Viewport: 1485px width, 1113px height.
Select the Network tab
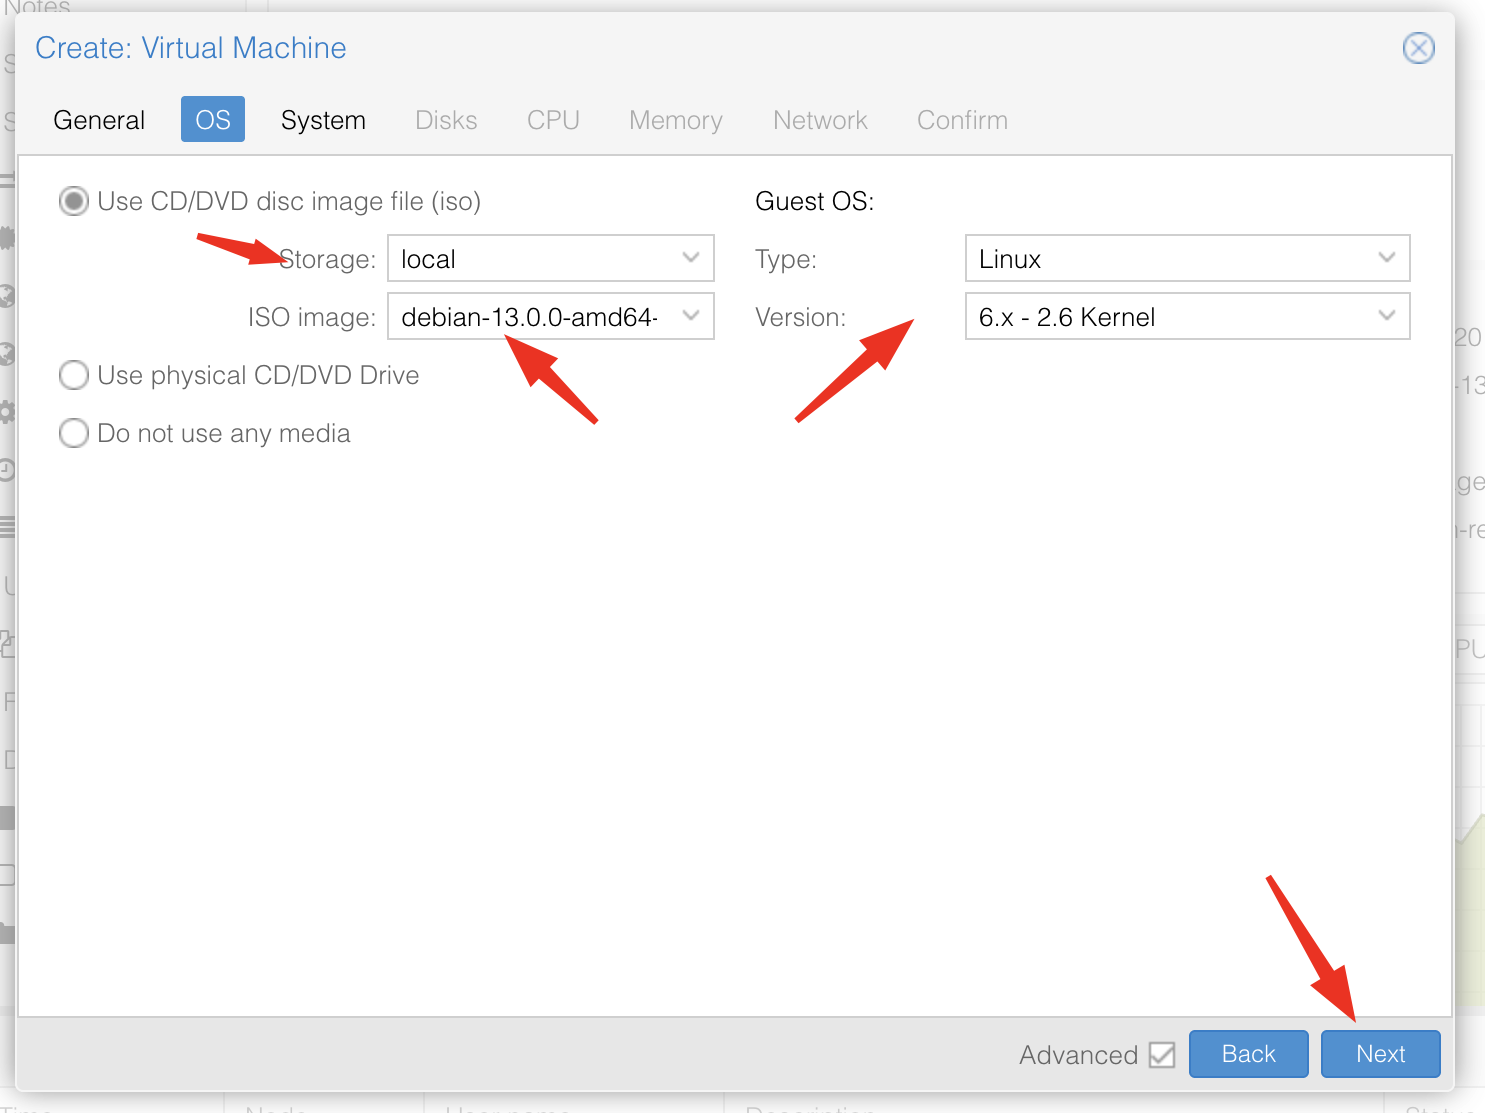820,120
